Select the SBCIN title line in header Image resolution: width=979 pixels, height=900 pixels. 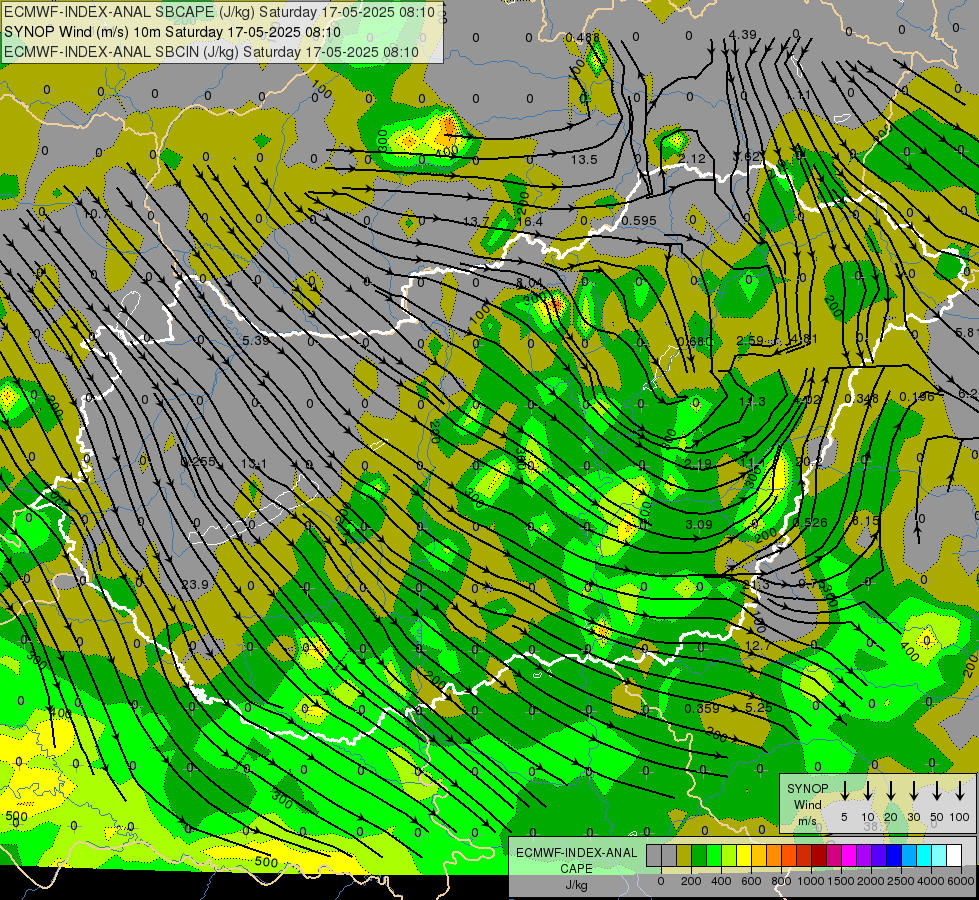[x=211, y=52]
